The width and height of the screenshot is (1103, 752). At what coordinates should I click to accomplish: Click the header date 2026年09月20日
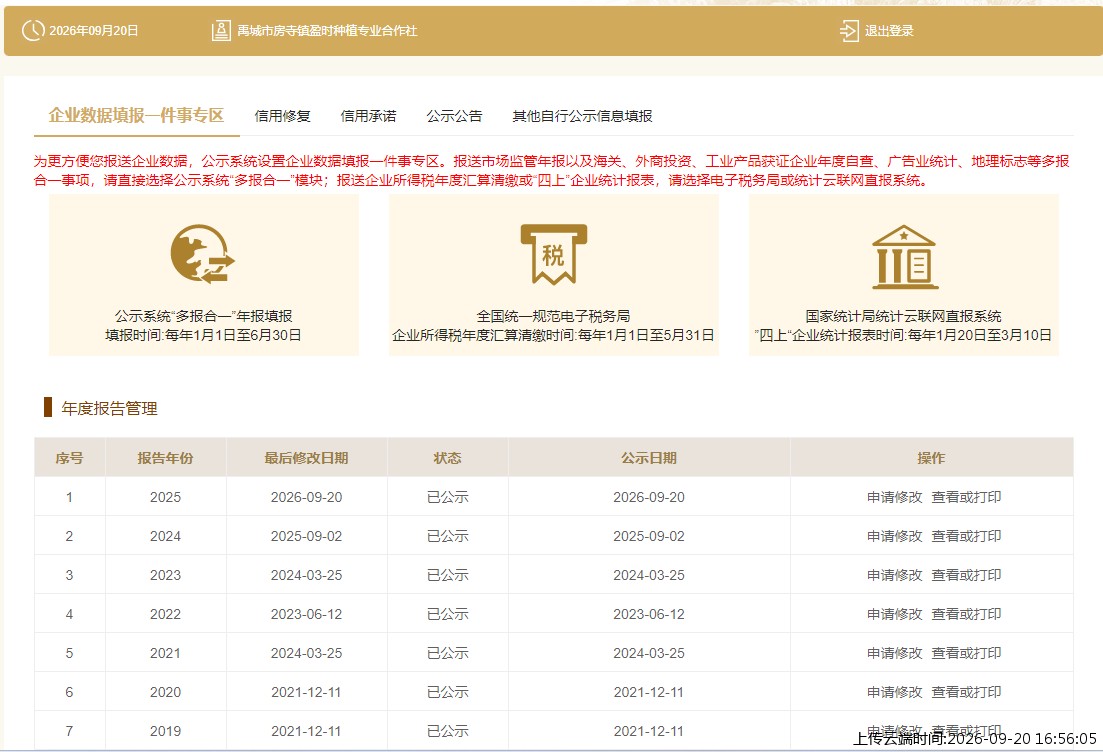[94, 31]
